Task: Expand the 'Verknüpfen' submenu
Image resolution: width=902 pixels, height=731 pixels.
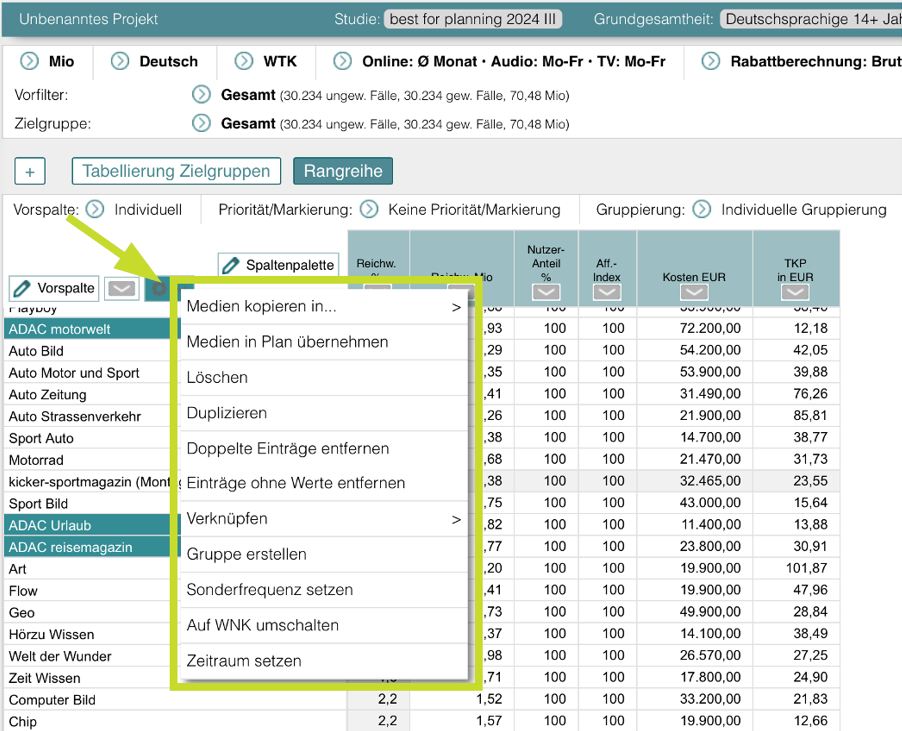Action: pyautogui.click(x=323, y=519)
